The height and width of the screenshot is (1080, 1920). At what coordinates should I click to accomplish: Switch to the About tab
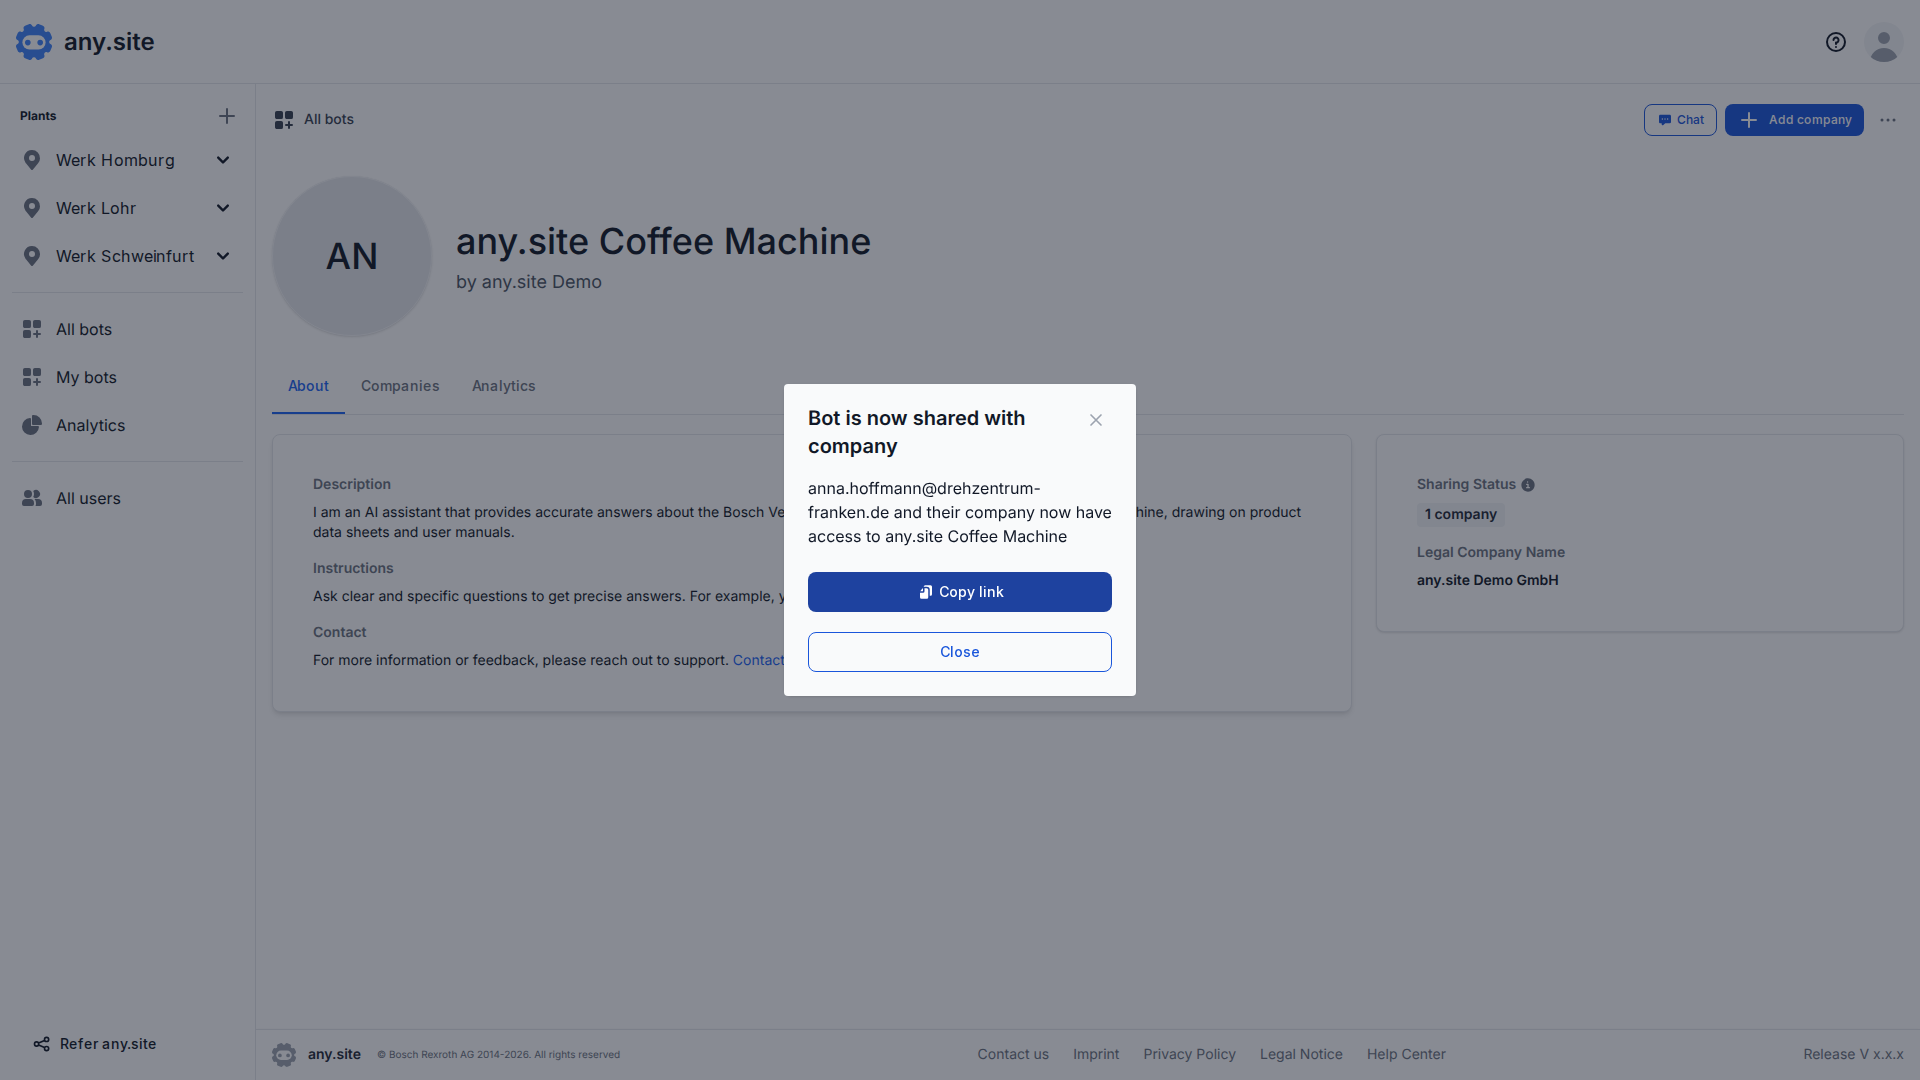point(308,386)
